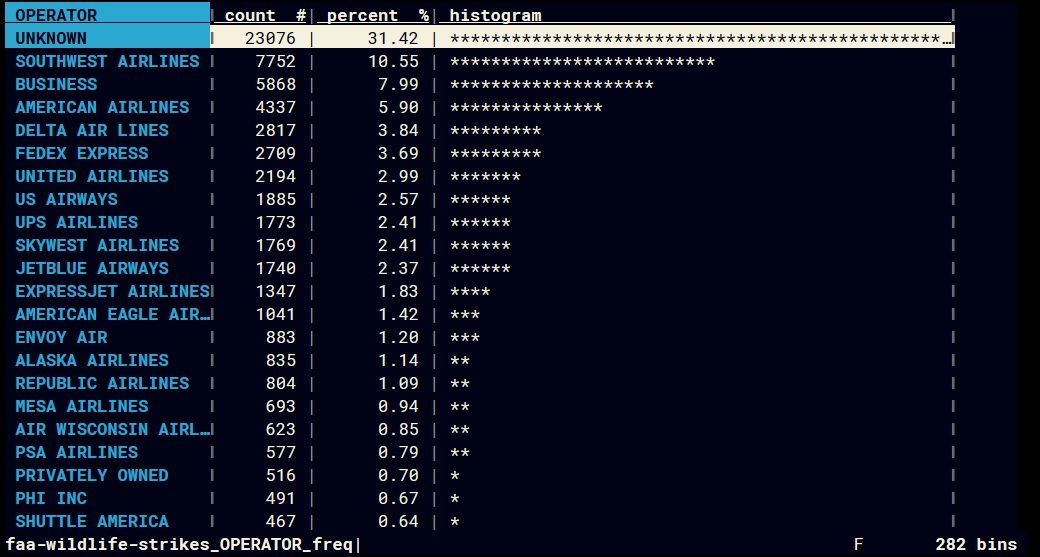Click percent cell 0.94

pos(399,406)
